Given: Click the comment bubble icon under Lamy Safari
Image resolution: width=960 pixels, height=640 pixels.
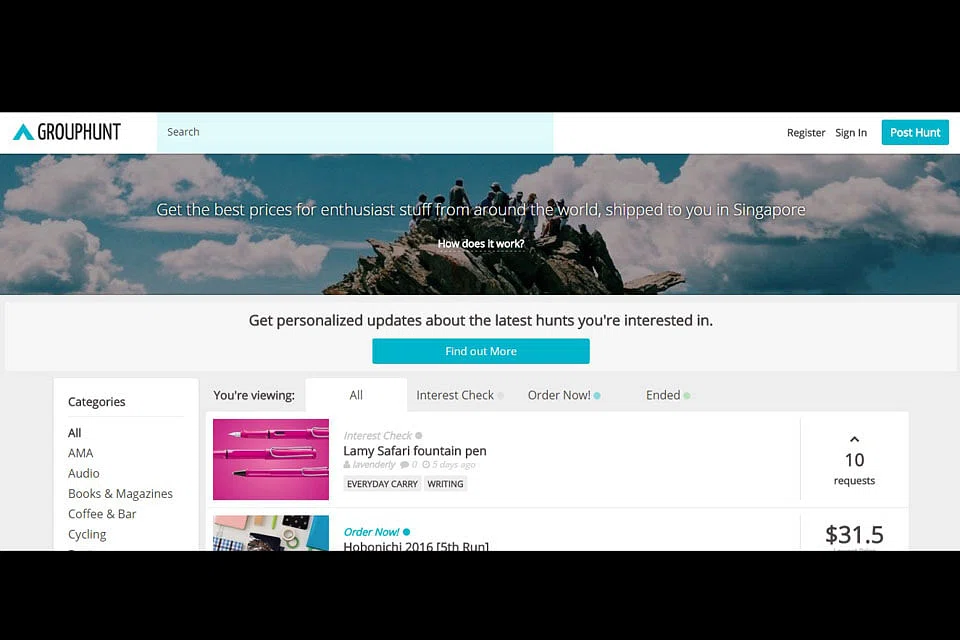Looking at the screenshot, I should tap(404, 465).
